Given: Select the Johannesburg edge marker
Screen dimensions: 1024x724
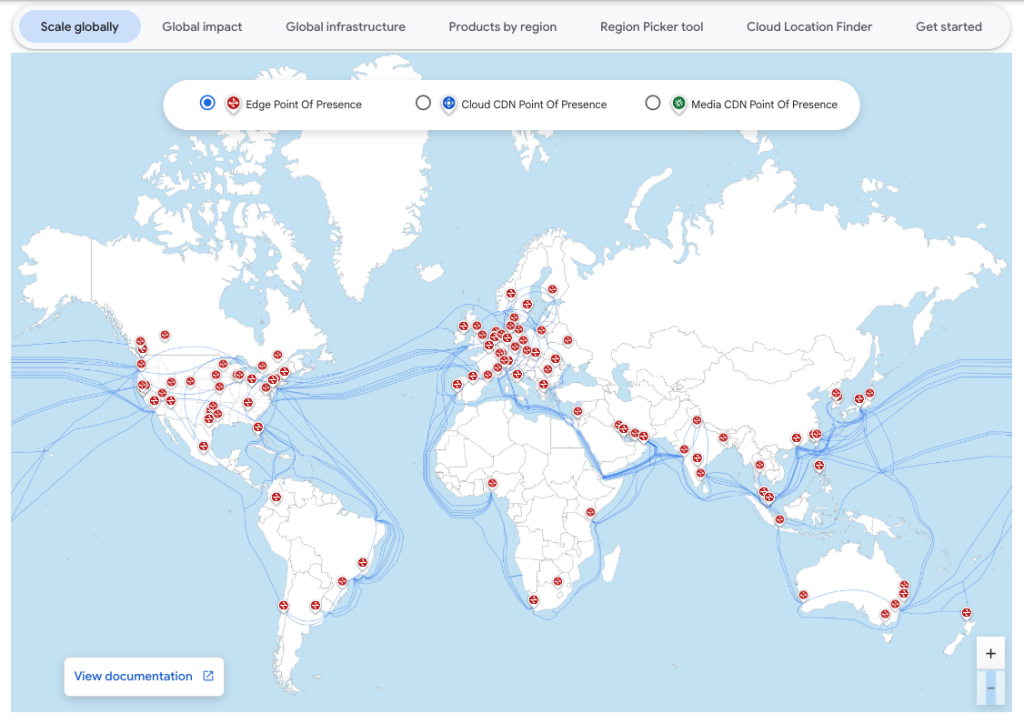Looking at the screenshot, I should point(558,582).
